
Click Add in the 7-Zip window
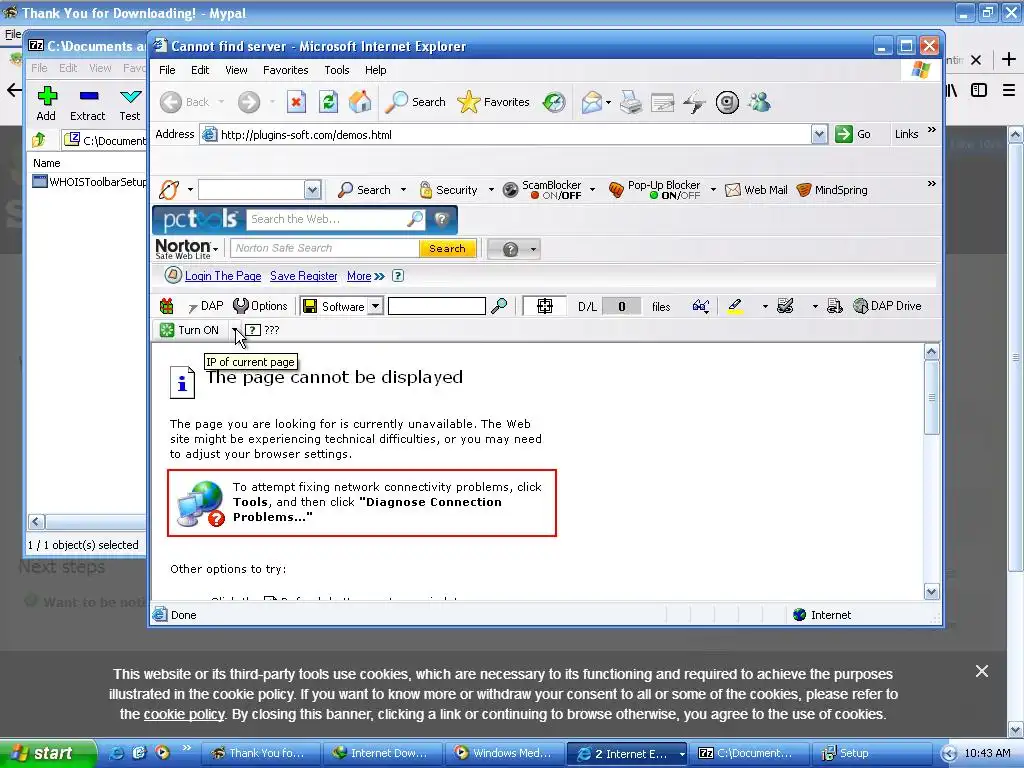coord(46,103)
